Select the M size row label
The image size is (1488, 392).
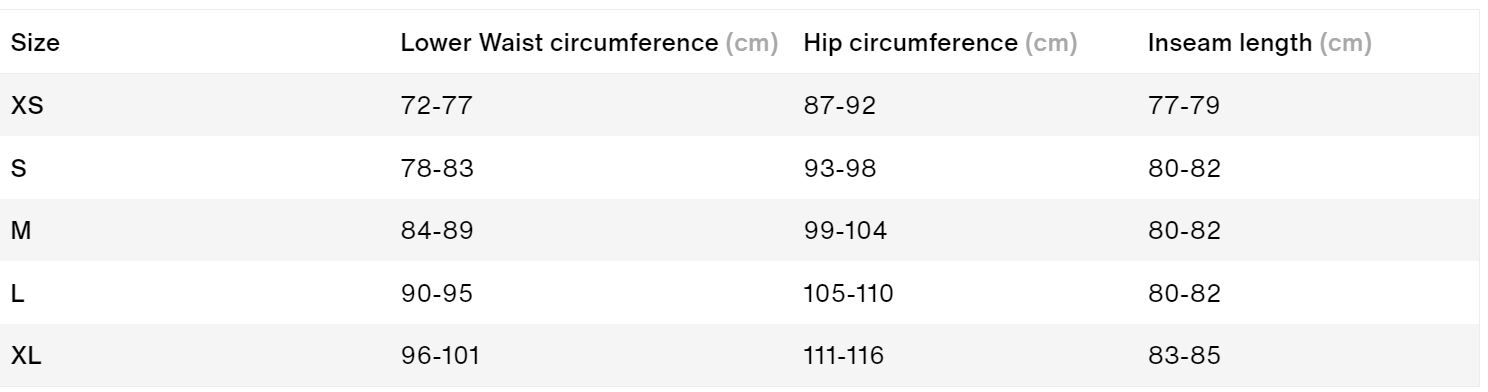tap(21, 231)
